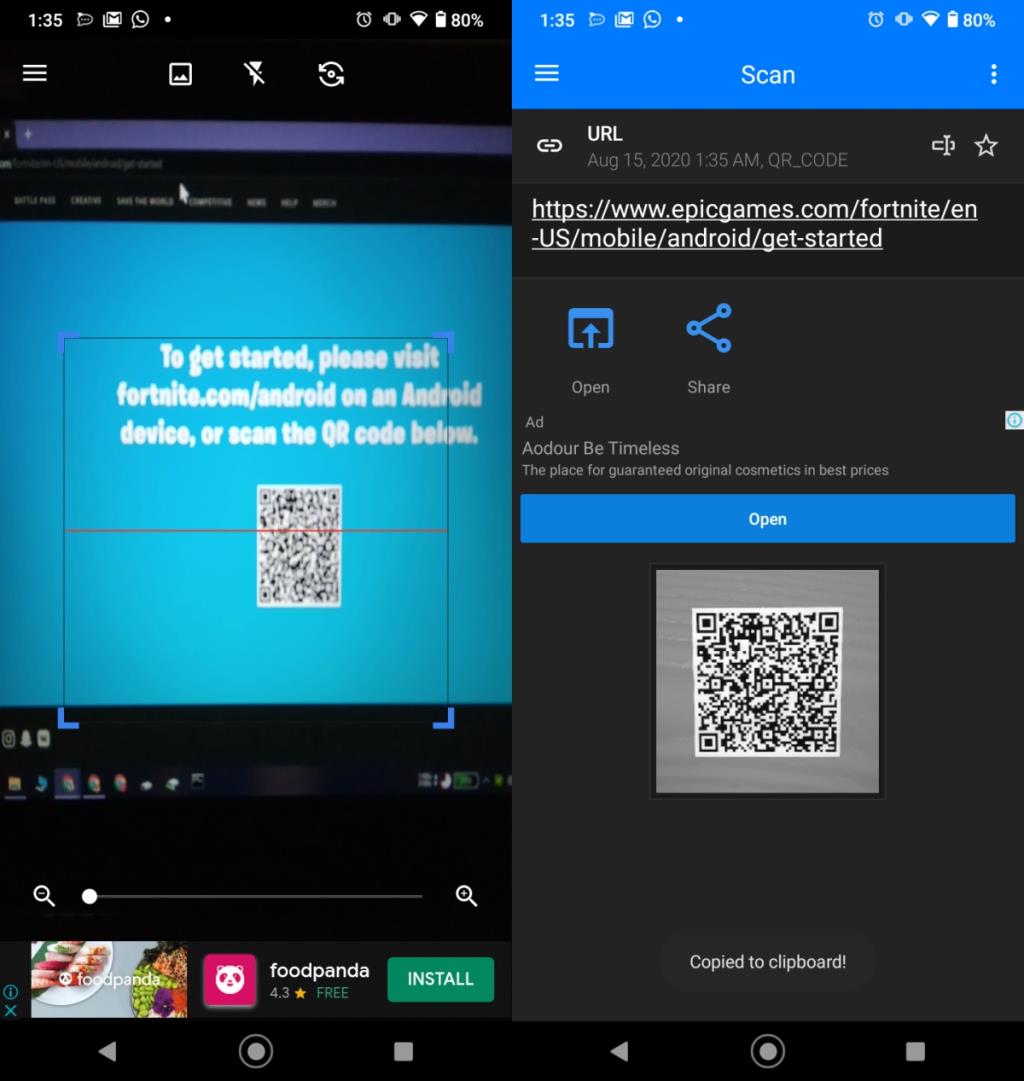Adjust the camera zoom slider
This screenshot has height=1081, width=1024.
(x=90, y=896)
